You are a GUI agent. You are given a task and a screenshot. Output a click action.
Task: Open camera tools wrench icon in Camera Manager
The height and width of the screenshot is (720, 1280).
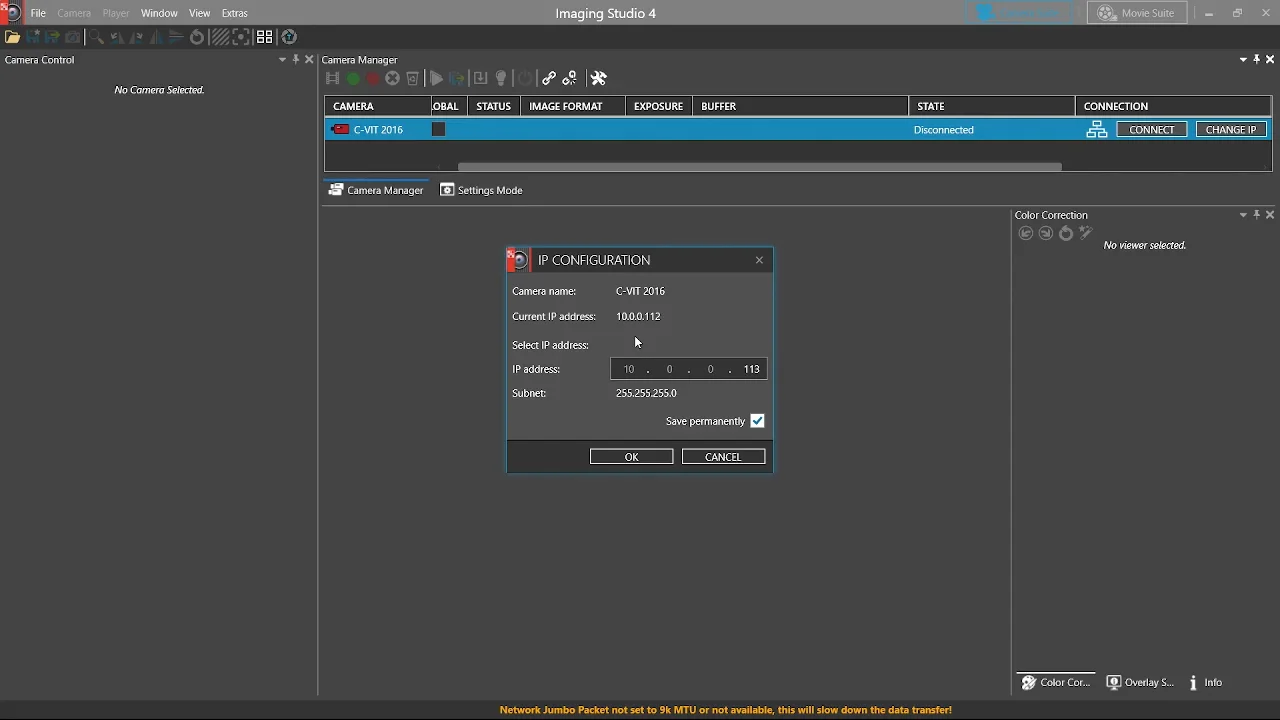pyautogui.click(x=599, y=78)
